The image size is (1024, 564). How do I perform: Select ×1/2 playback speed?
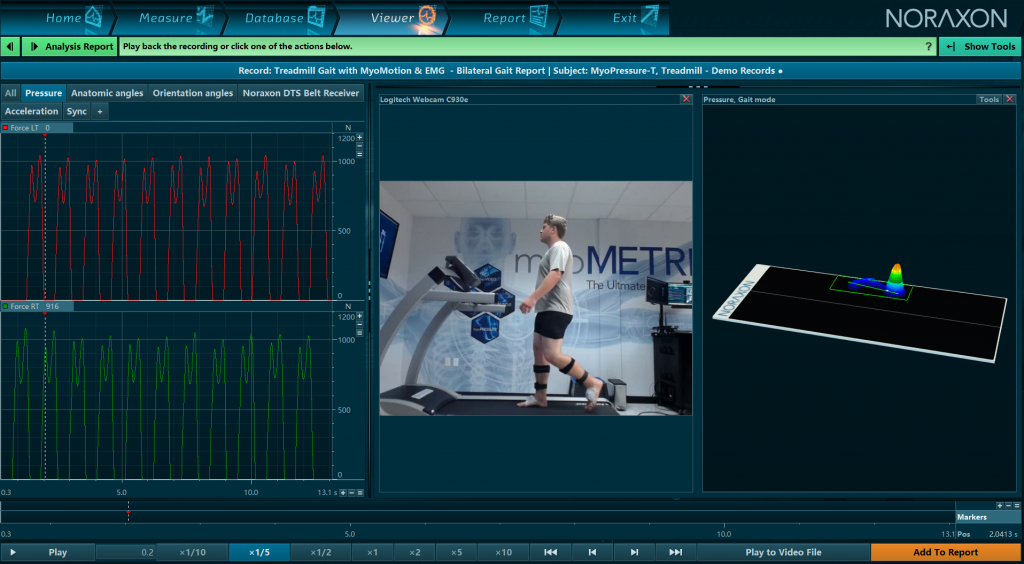point(321,552)
